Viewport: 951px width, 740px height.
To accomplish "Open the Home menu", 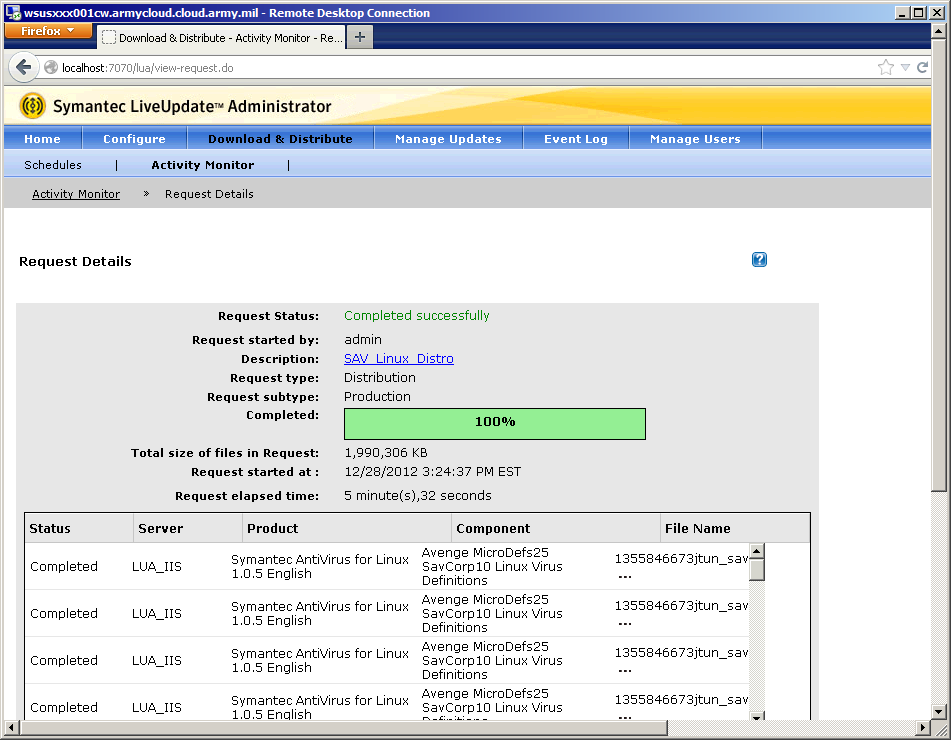I will click(42, 139).
